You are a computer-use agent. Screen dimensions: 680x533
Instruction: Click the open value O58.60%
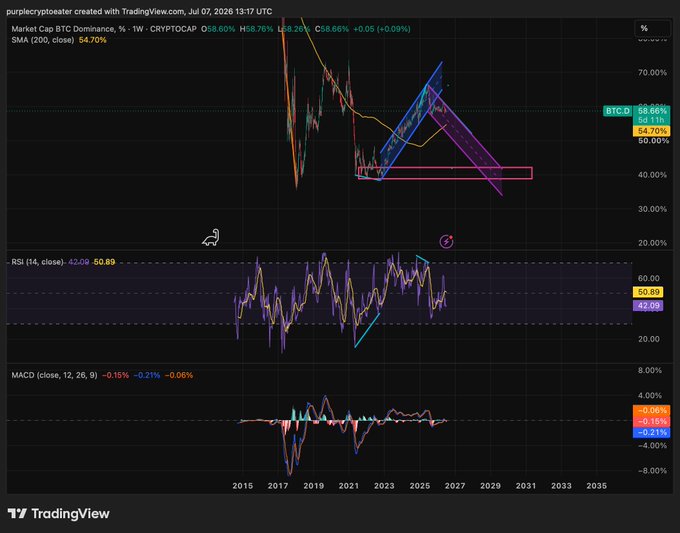click(x=218, y=29)
